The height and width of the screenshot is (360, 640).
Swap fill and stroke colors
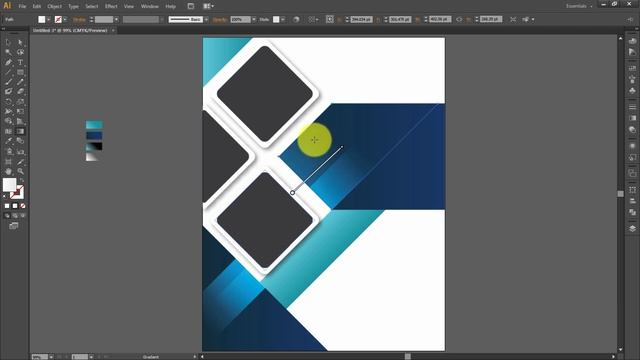pyautogui.click(x=22, y=180)
